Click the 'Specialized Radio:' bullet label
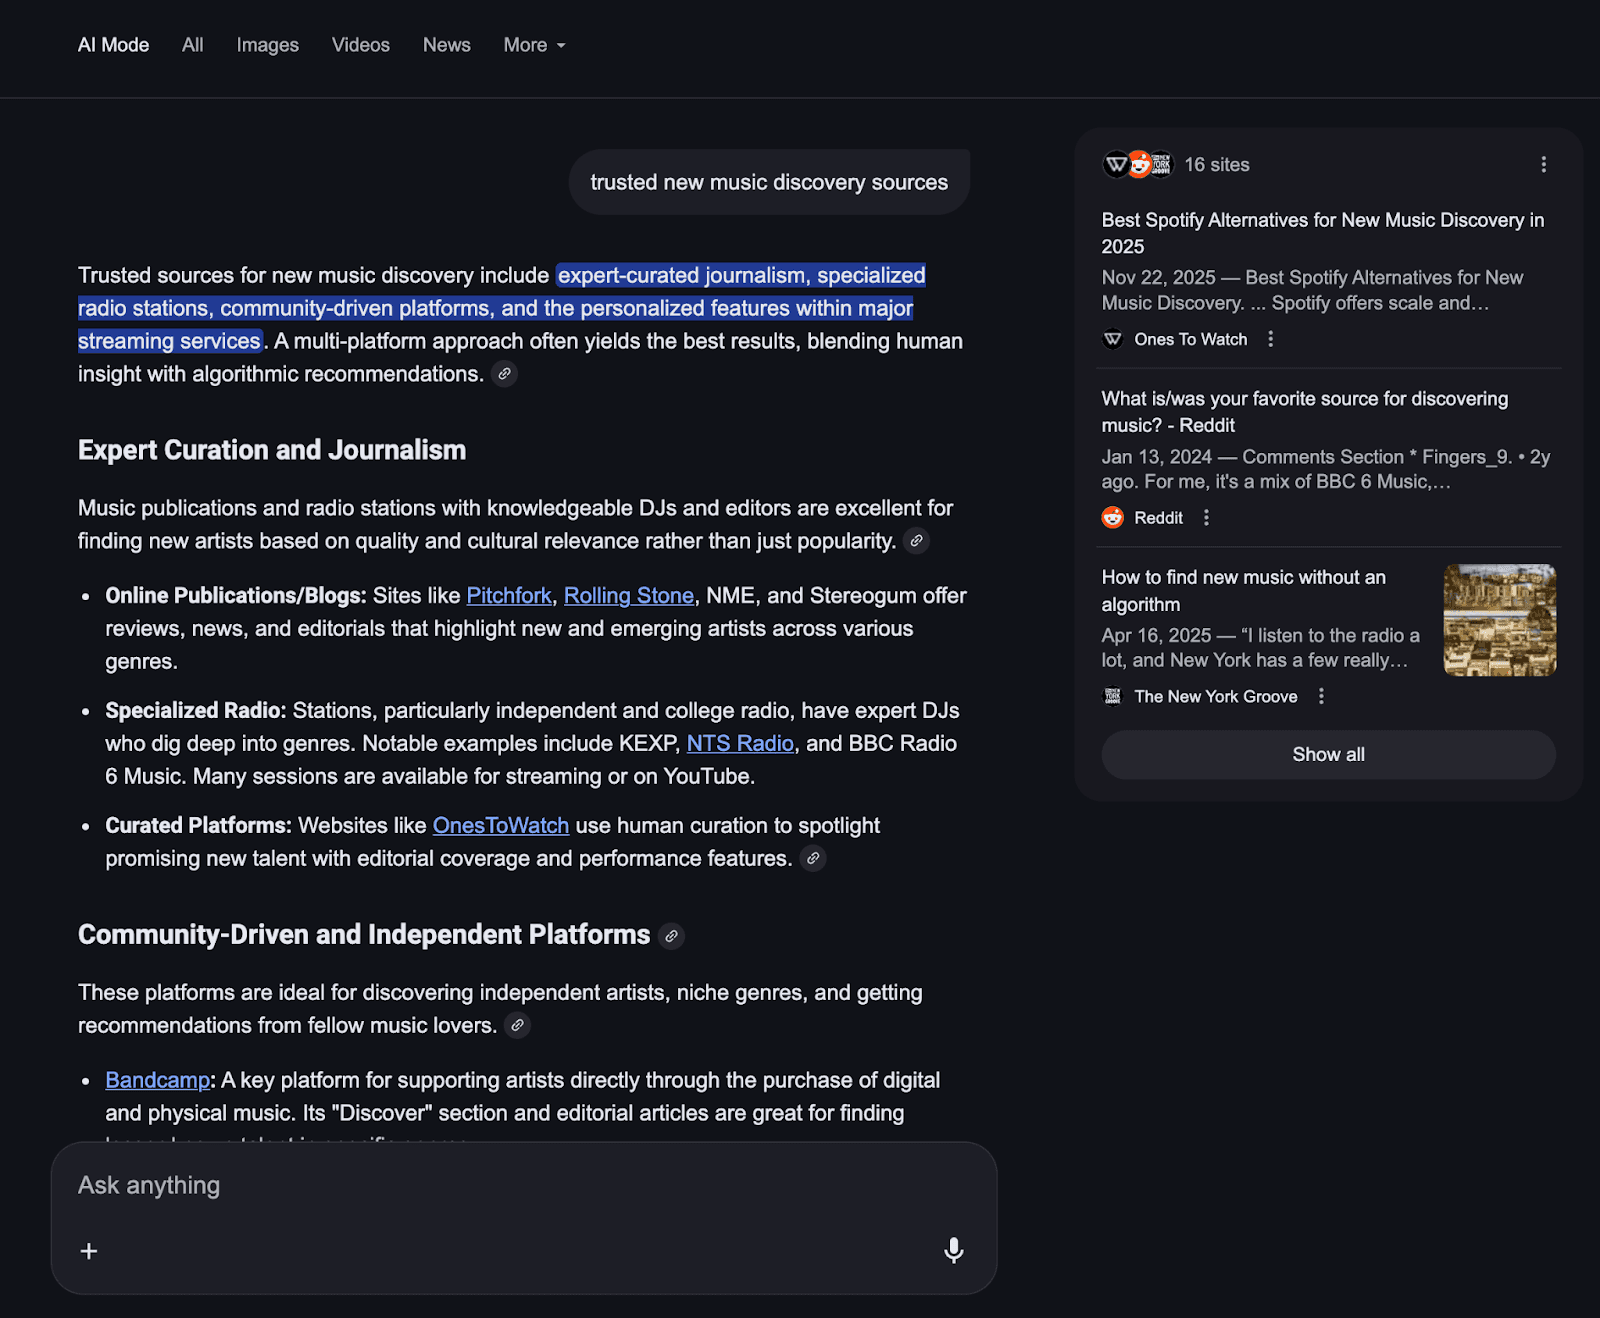The height and width of the screenshot is (1318, 1600). (x=196, y=711)
